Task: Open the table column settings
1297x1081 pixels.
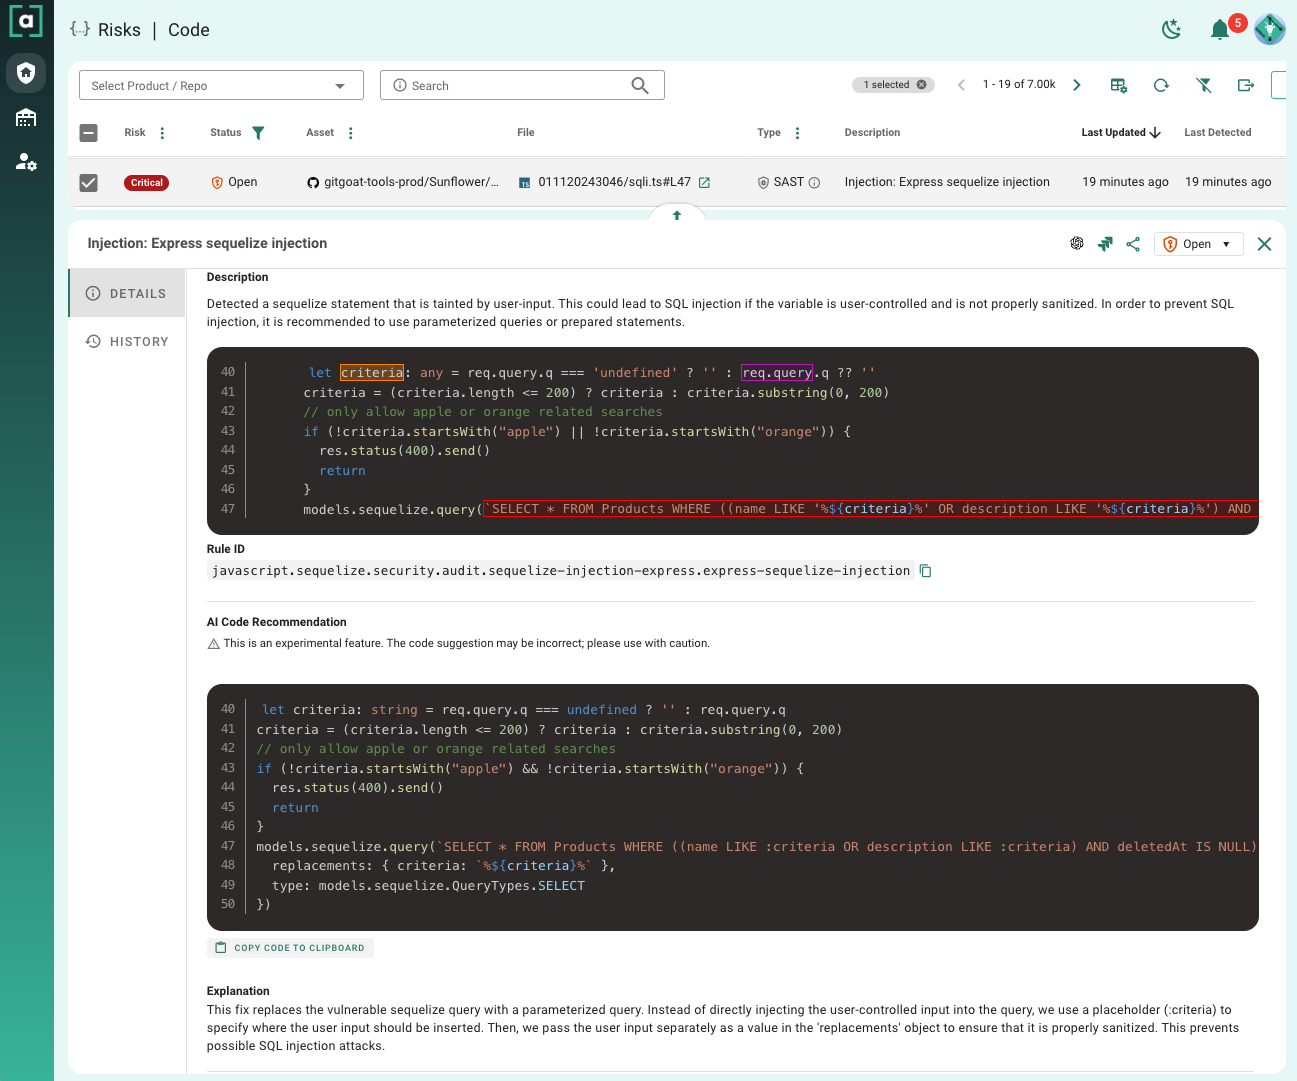Action: coord(1119,85)
